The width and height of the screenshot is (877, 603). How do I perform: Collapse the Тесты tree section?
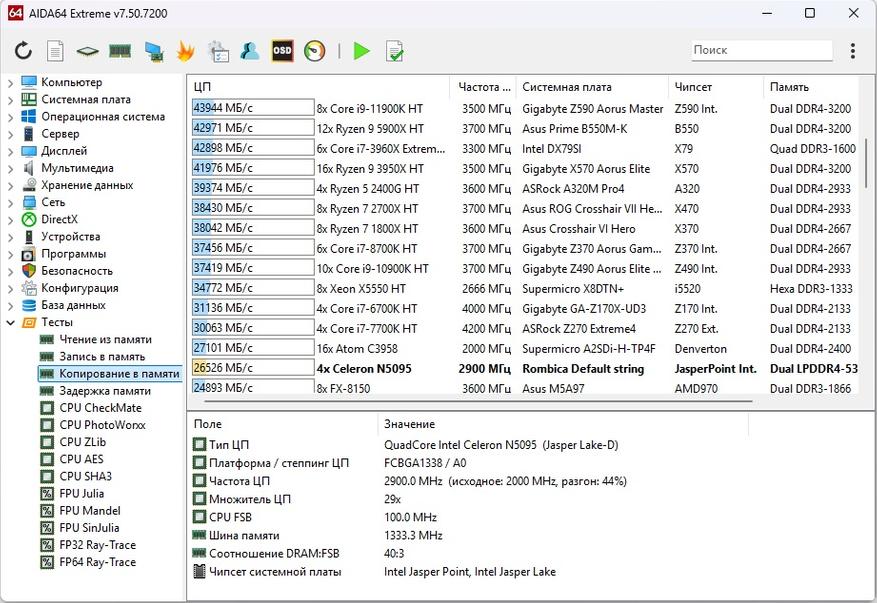pos(10,323)
